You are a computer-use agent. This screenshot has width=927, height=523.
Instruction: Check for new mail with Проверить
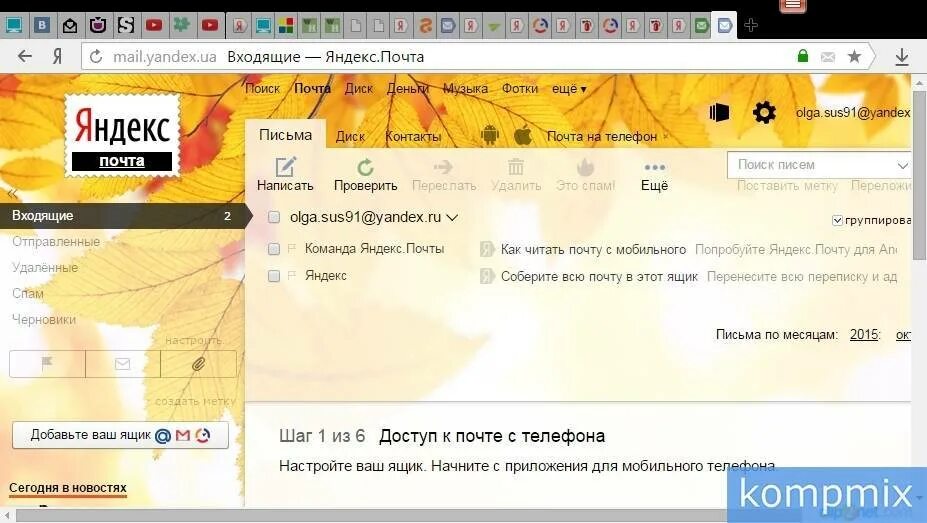click(365, 175)
